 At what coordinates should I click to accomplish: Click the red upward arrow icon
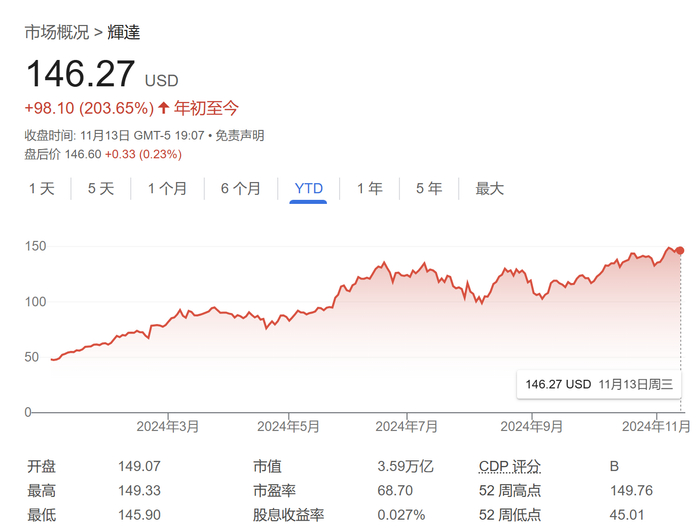(x=164, y=108)
